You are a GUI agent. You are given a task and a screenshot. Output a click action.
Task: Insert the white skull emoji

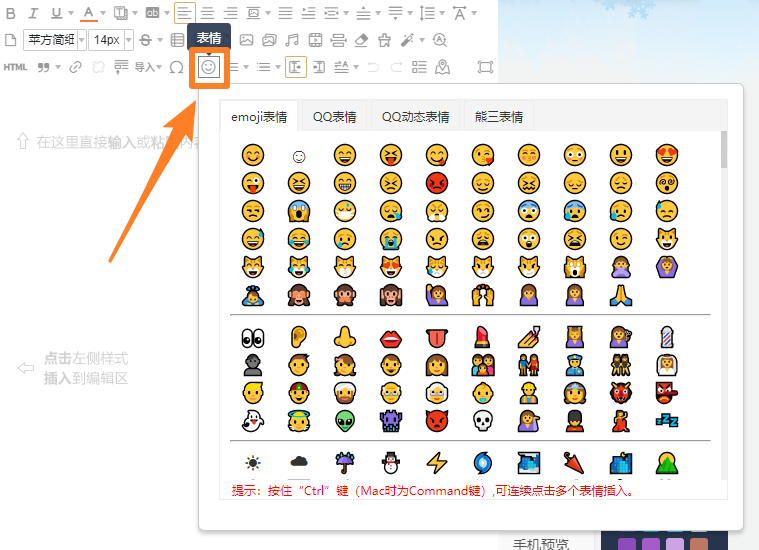point(482,420)
